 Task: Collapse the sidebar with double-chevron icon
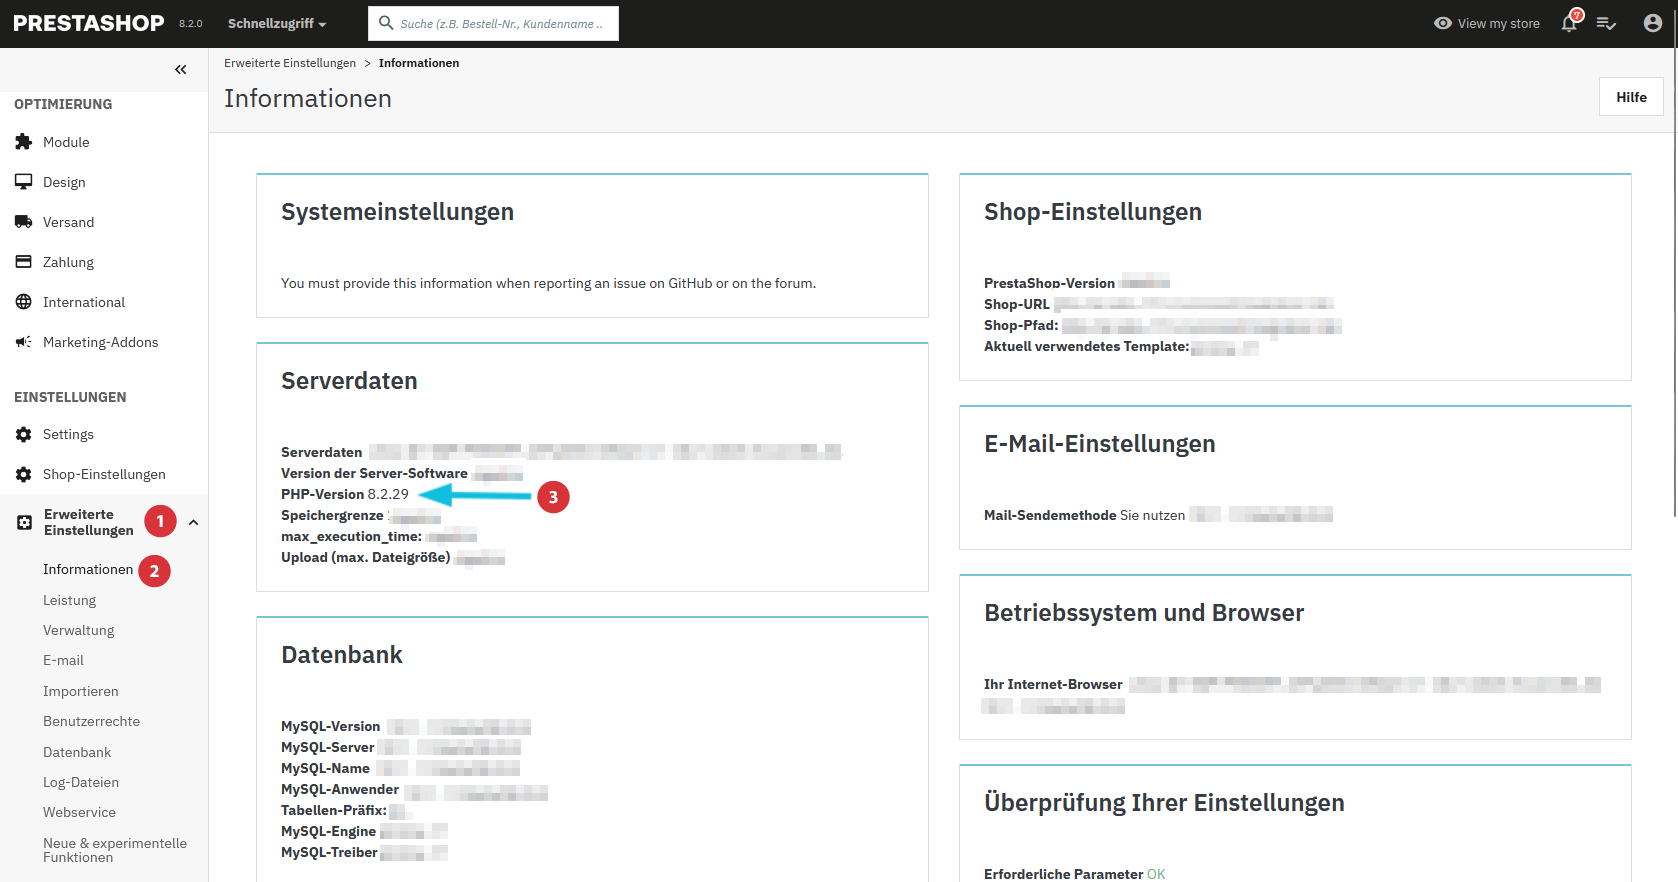tap(181, 70)
